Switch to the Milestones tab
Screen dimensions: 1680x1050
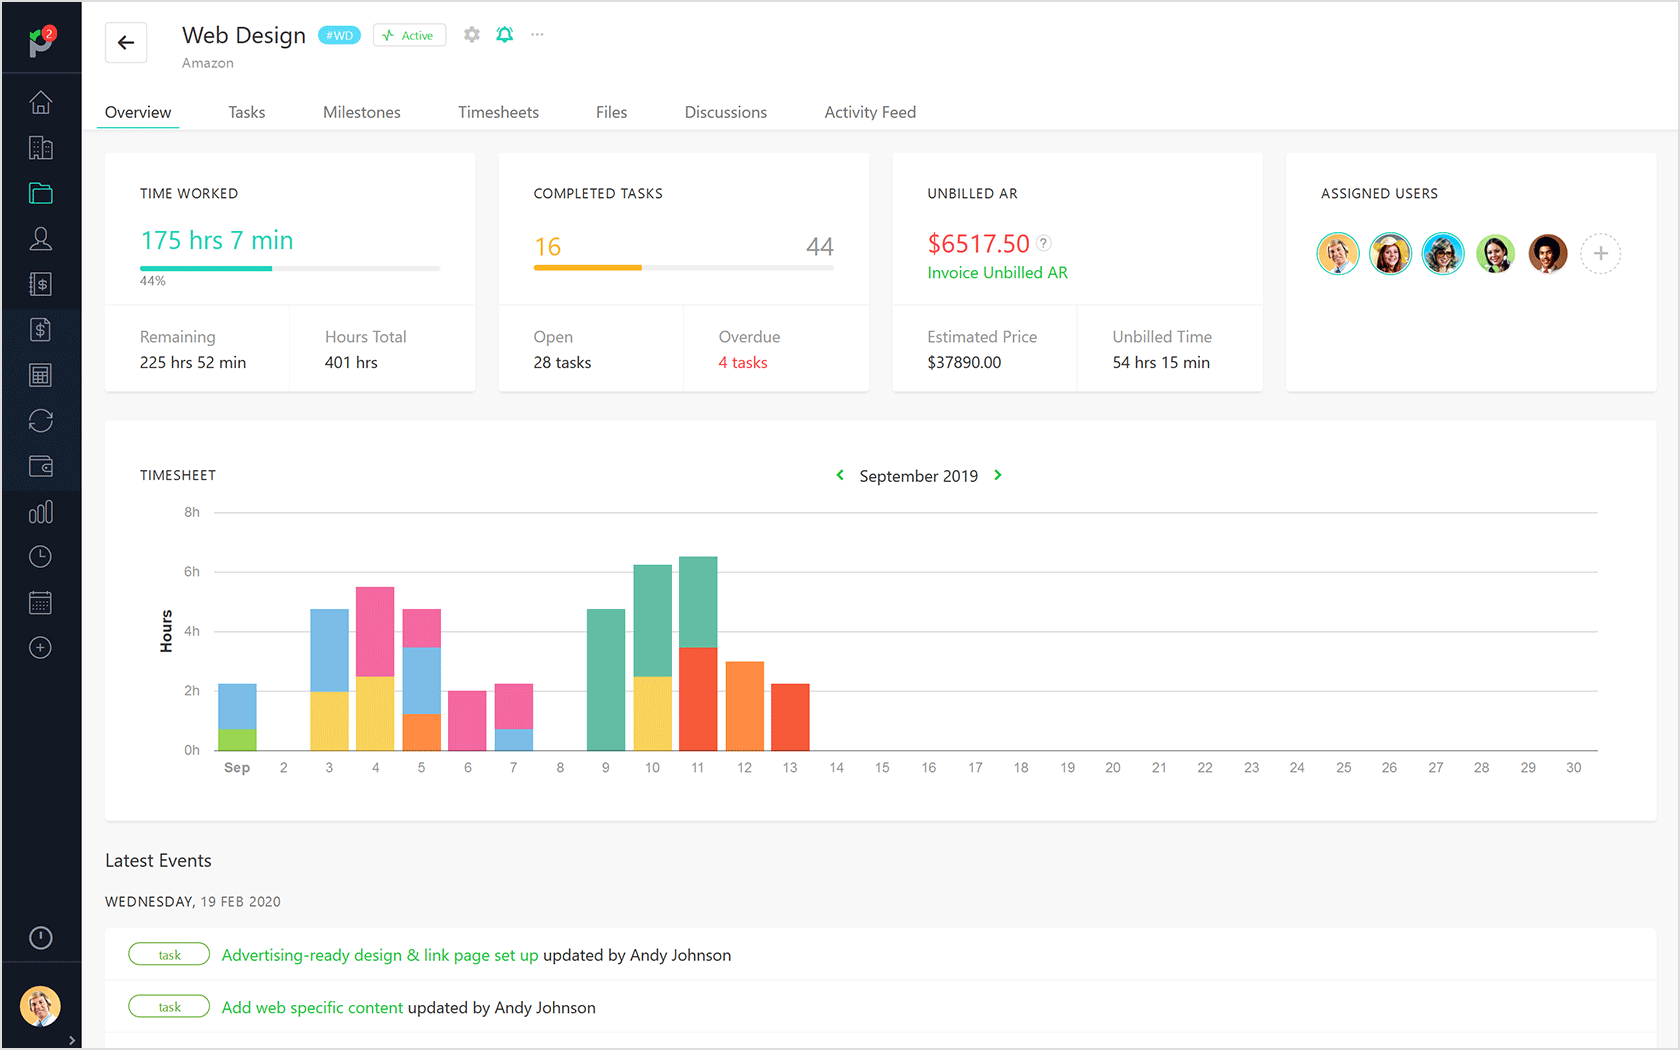(x=361, y=112)
